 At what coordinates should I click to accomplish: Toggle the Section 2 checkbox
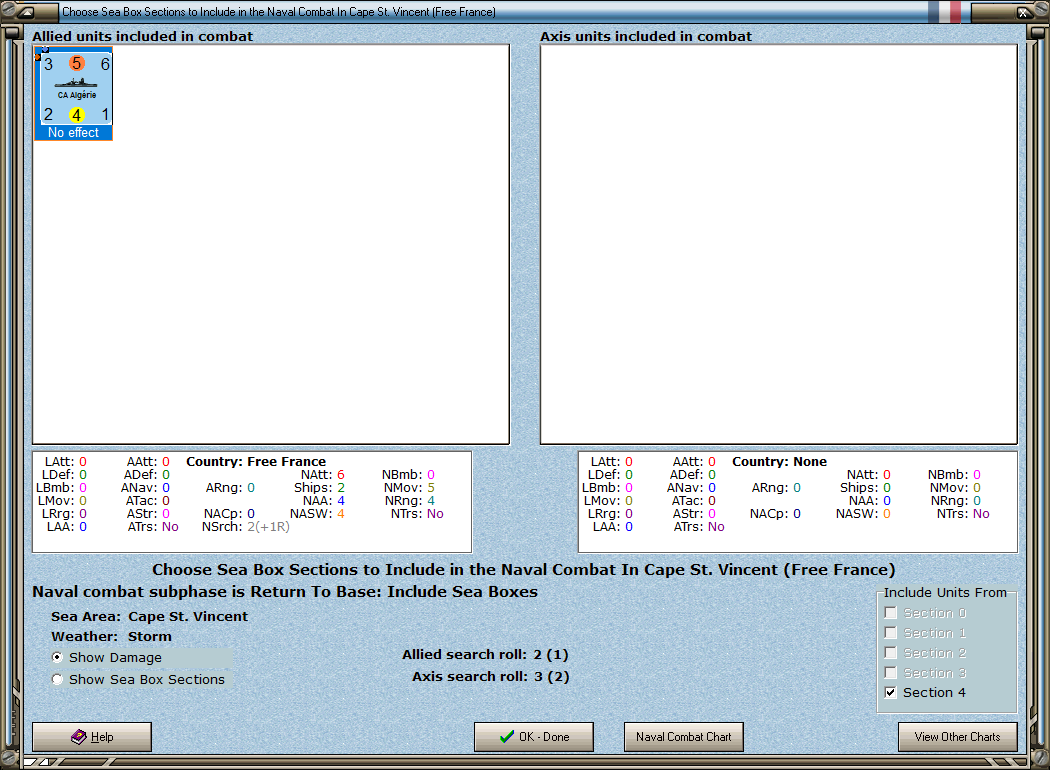pos(891,653)
